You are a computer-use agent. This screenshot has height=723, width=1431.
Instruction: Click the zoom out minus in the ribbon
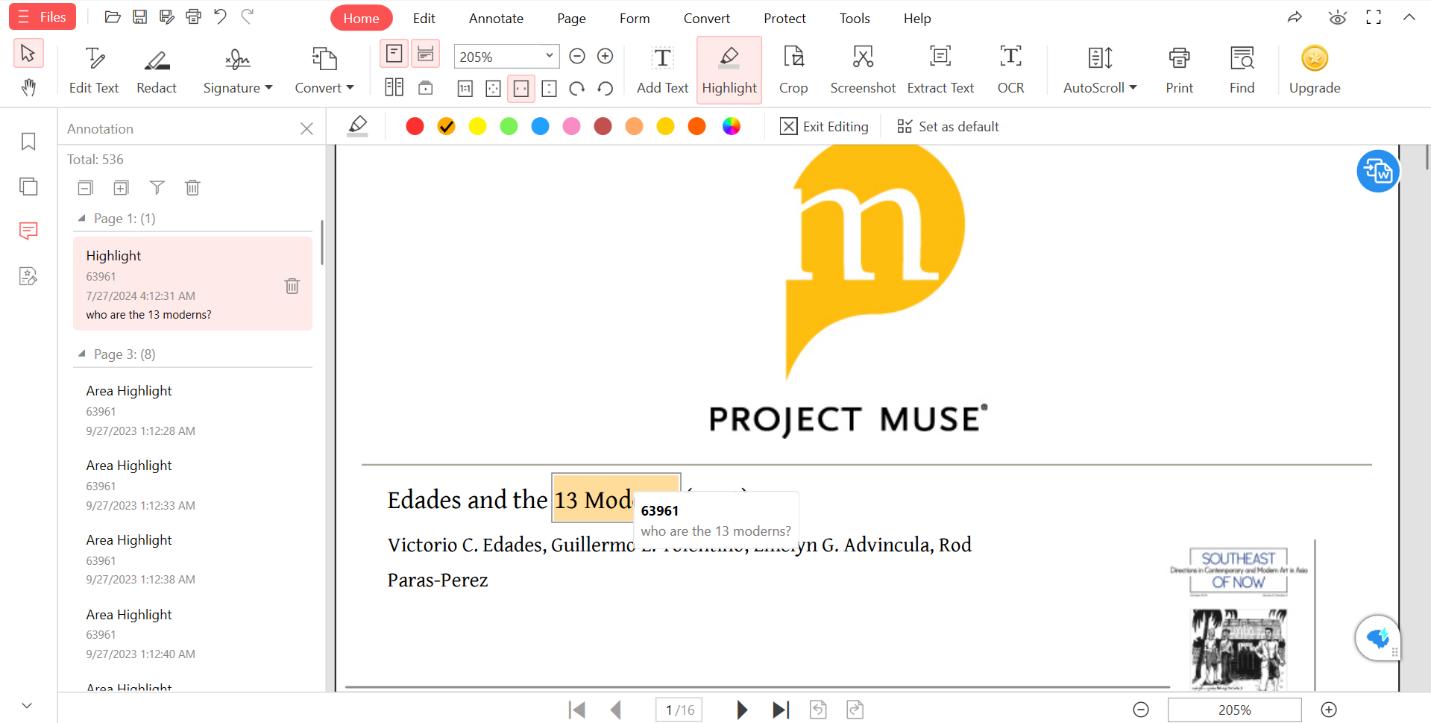(x=577, y=57)
